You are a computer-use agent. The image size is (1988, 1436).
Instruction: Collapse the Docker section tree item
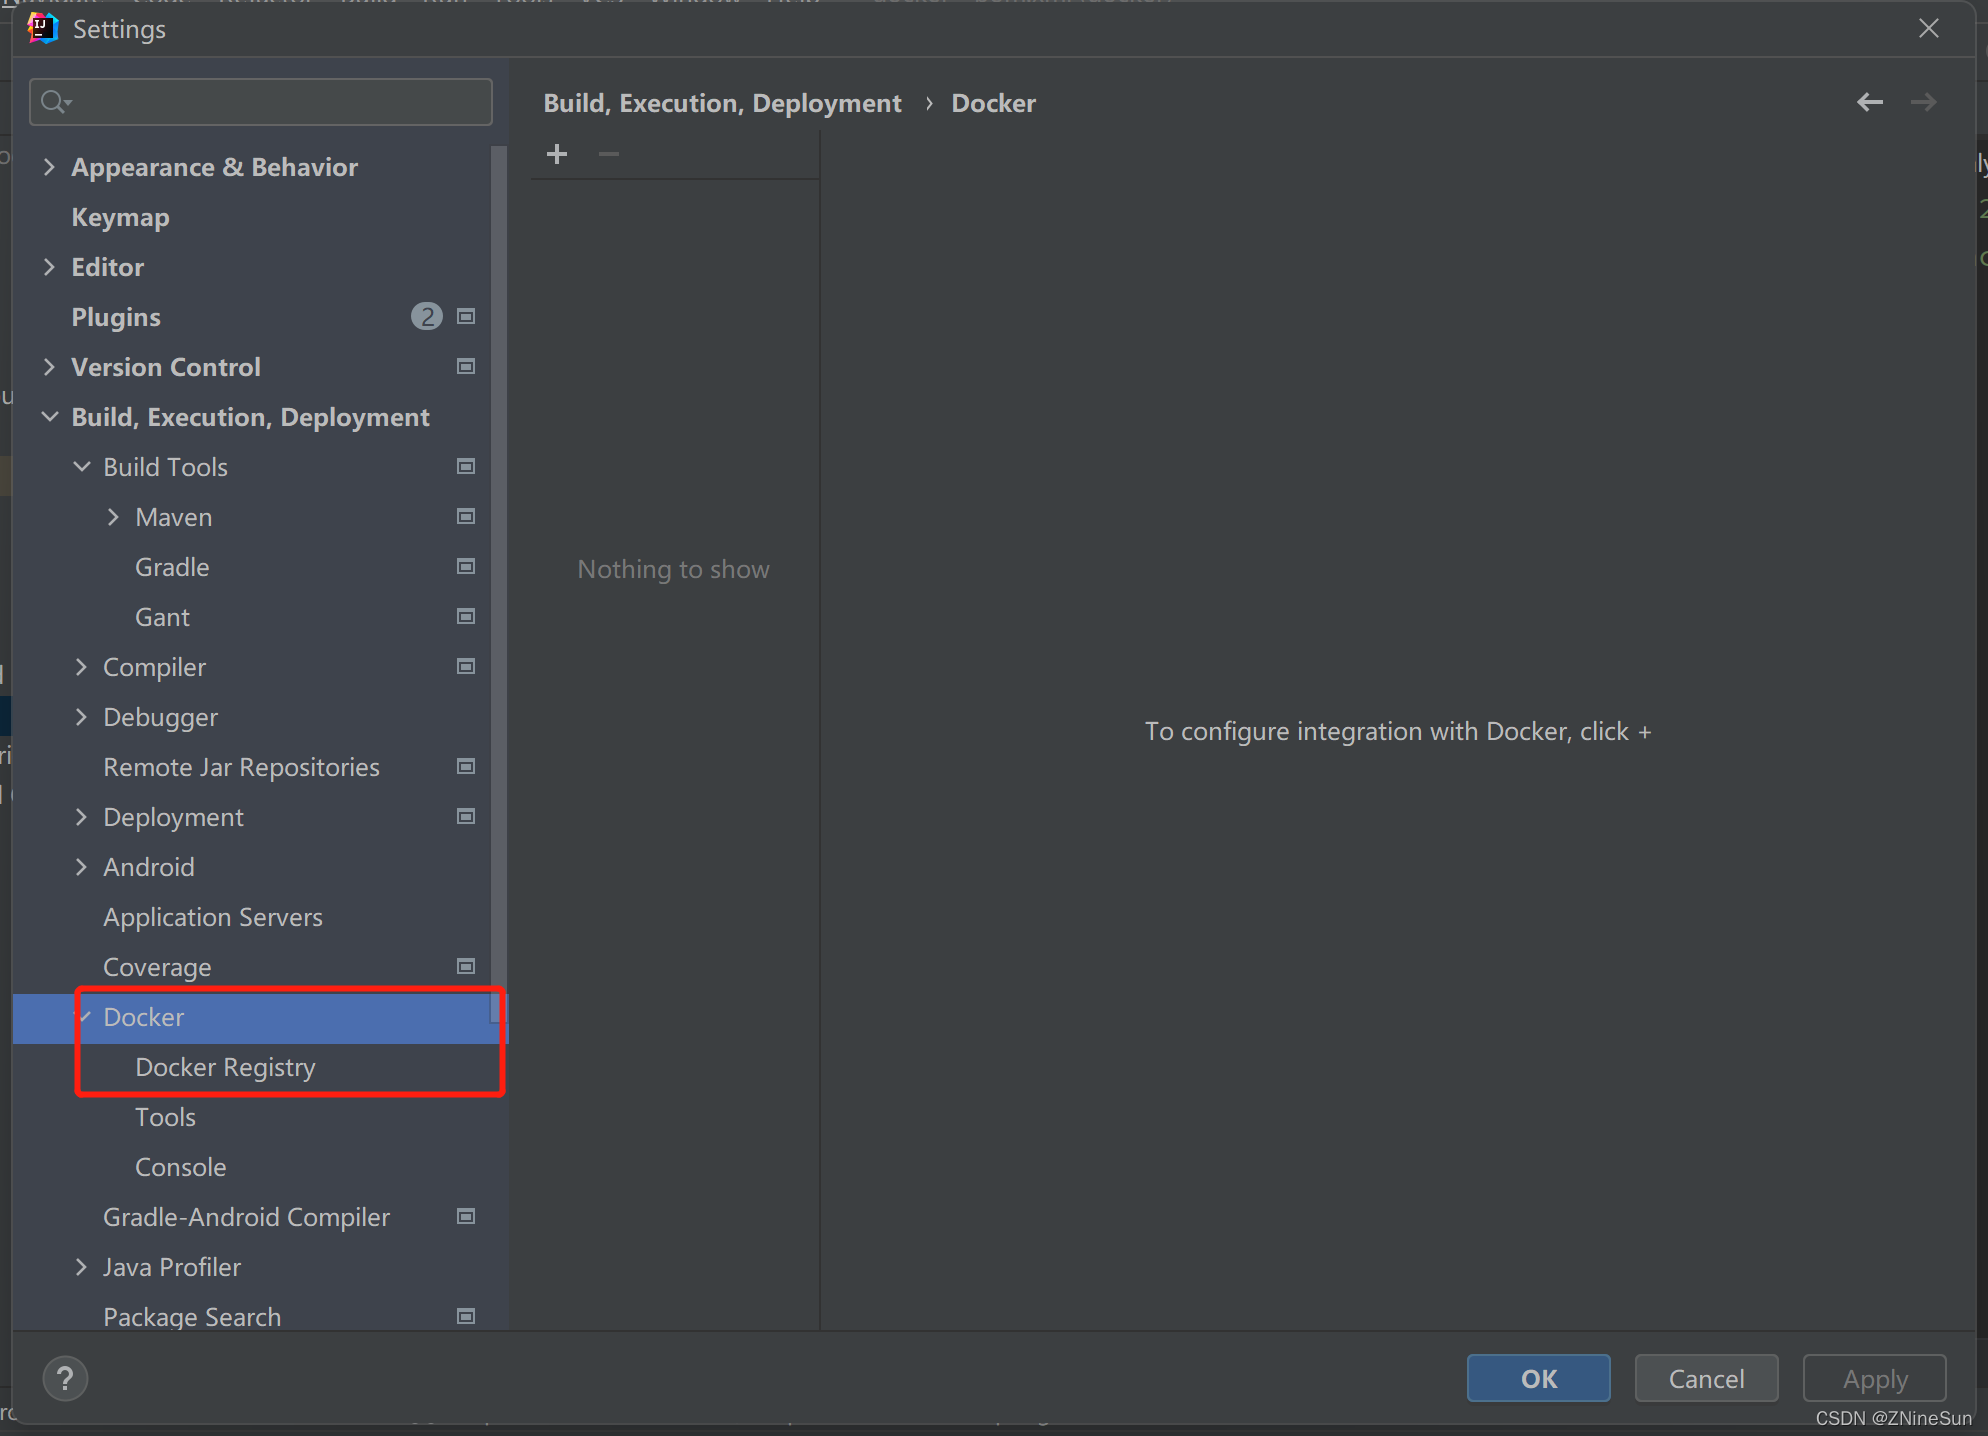(83, 1016)
